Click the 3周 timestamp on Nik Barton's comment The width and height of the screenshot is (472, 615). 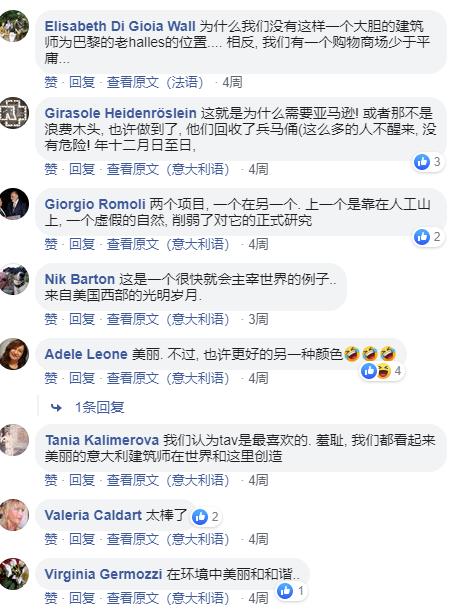[258, 319]
